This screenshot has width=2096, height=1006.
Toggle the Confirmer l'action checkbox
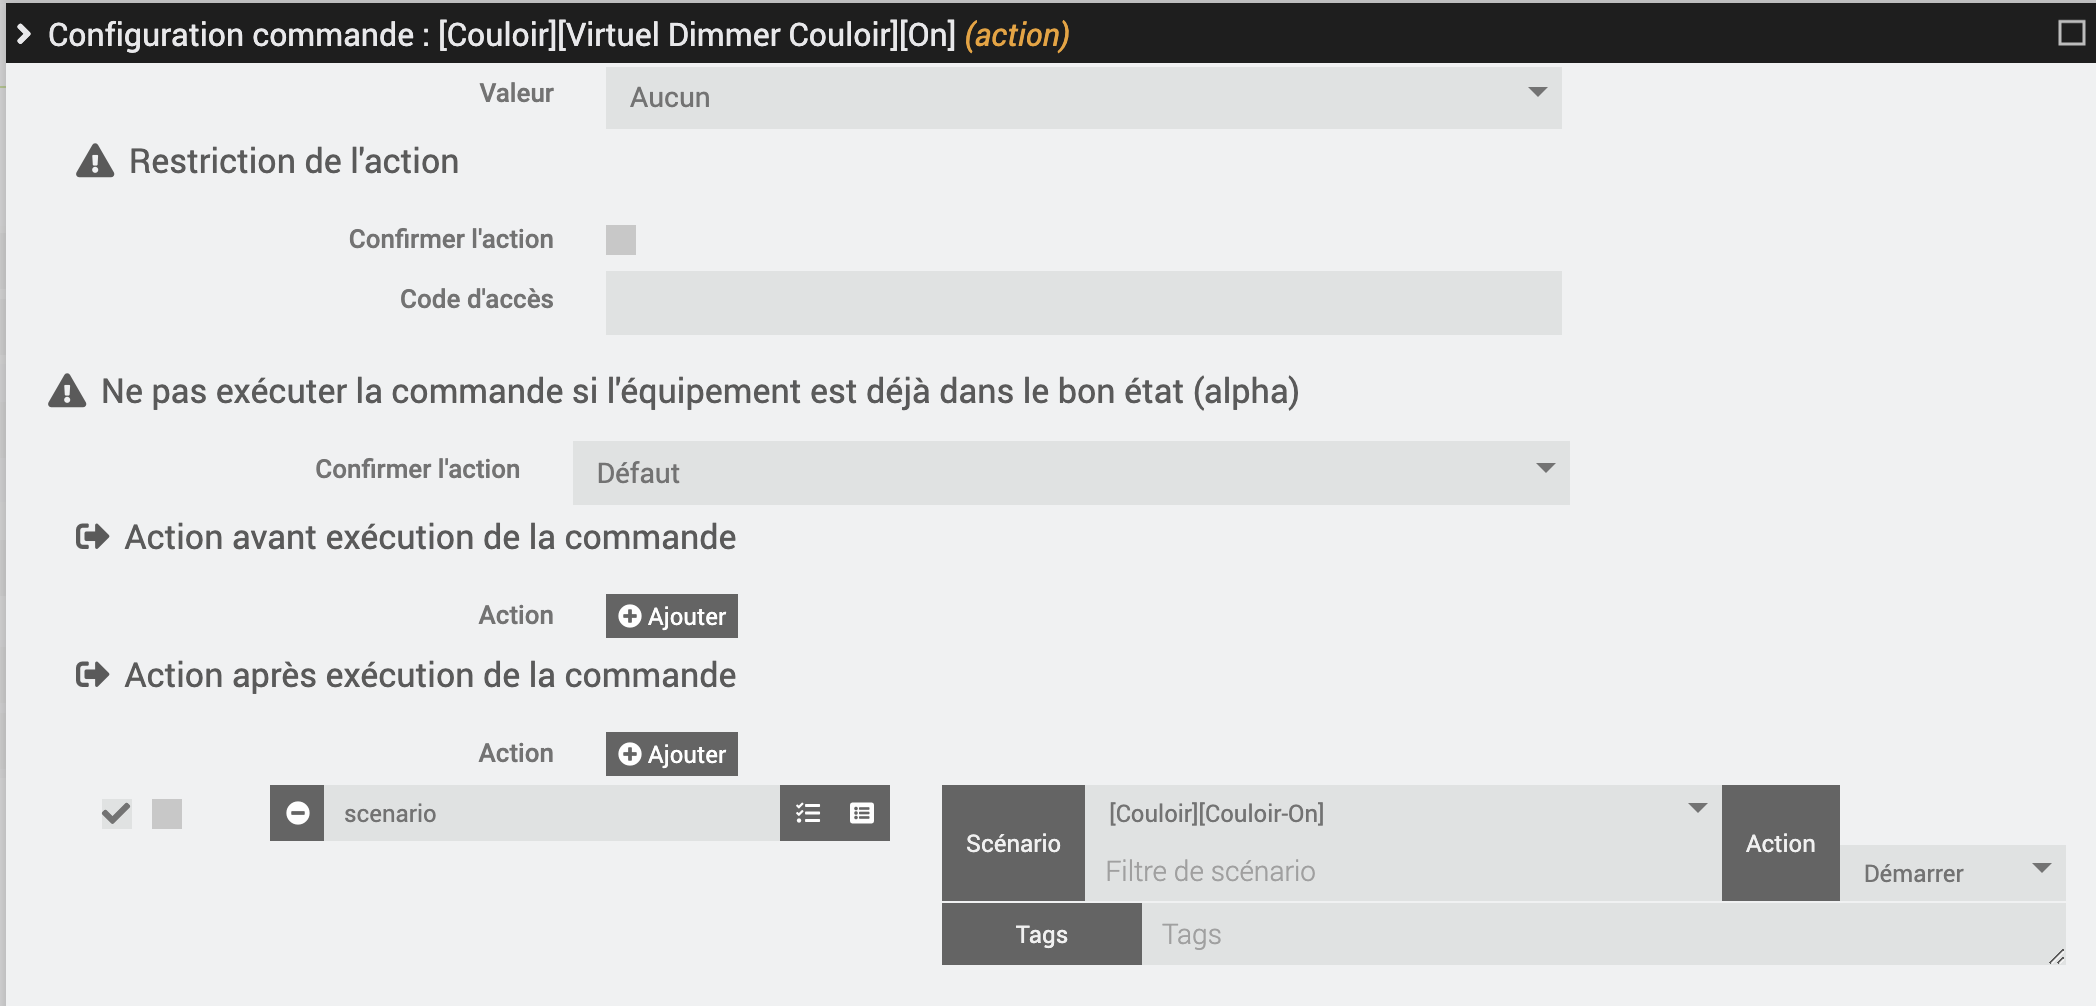coord(621,240)
